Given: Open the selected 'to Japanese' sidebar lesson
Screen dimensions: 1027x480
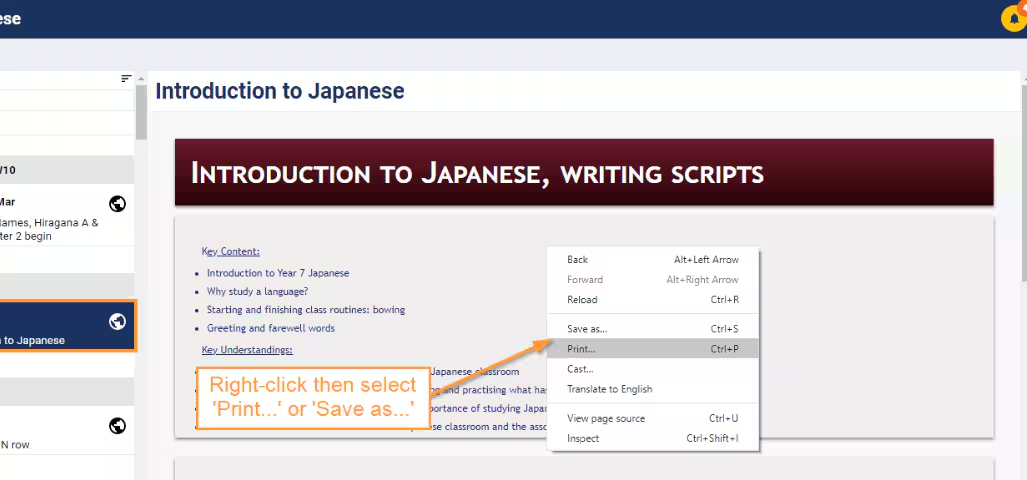Looking at the screenshot, I should 67,325.
